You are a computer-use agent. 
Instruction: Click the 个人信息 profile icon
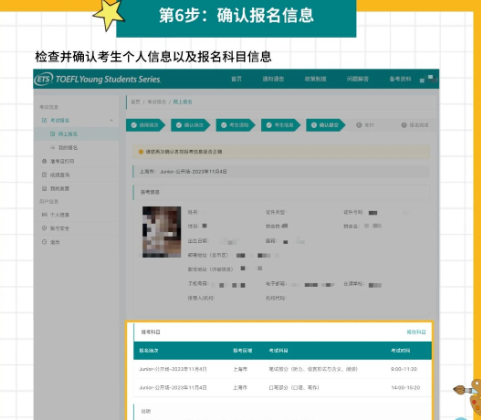coord(44,215)
